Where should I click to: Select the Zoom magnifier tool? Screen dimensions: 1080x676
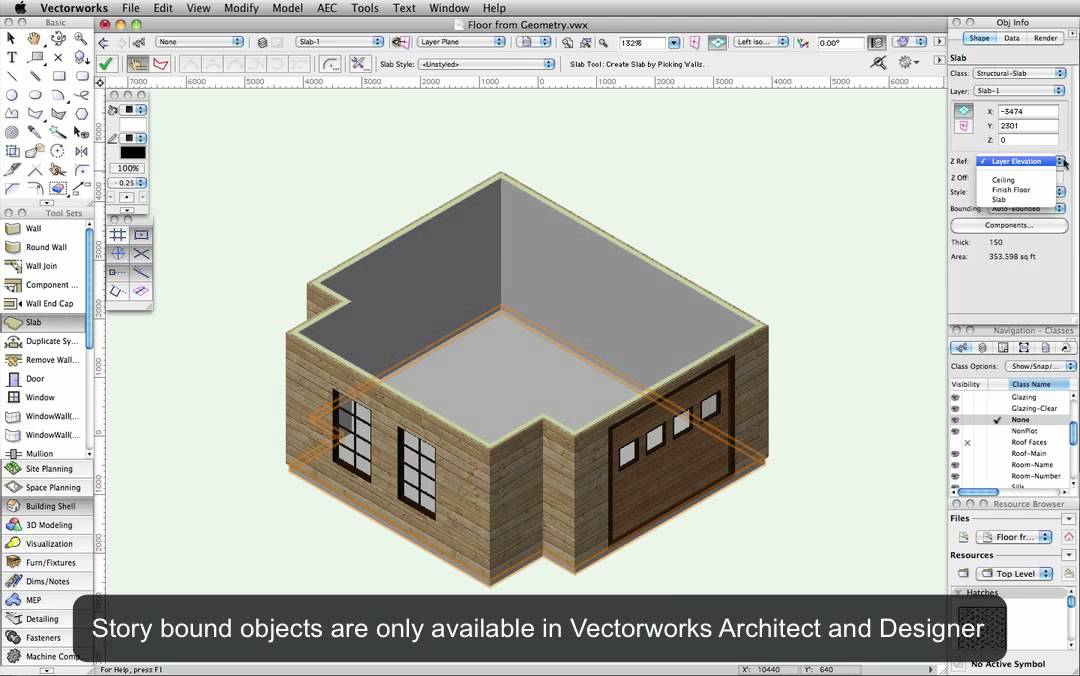pos(81,39)
